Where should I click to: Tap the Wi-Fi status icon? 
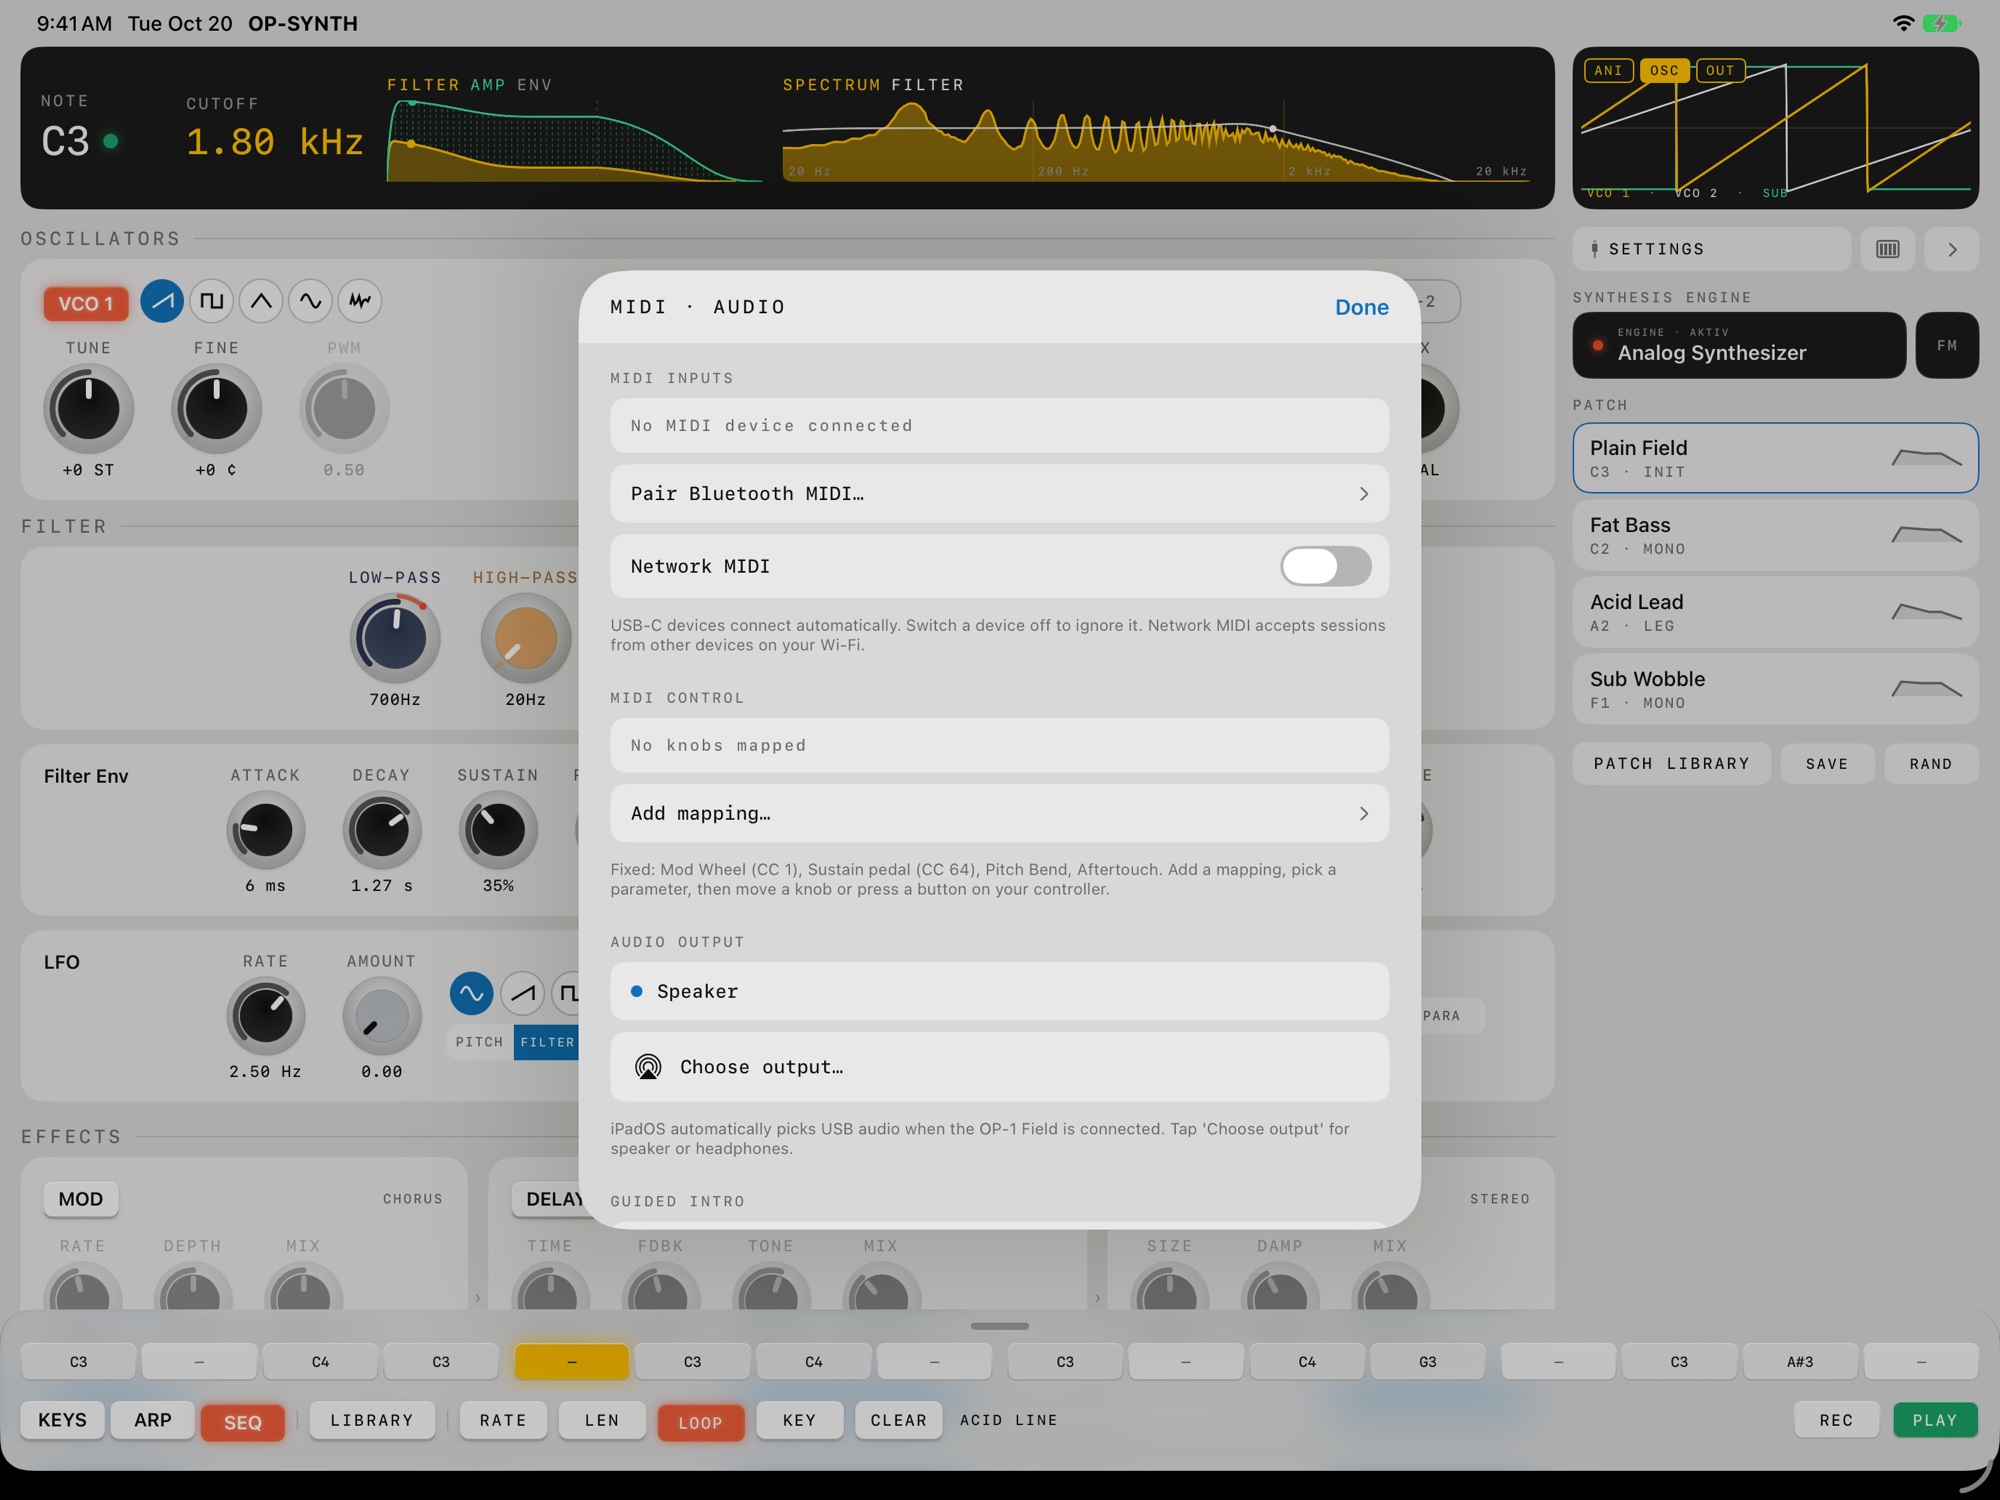pyautogui.click(x=1903, y=23)
